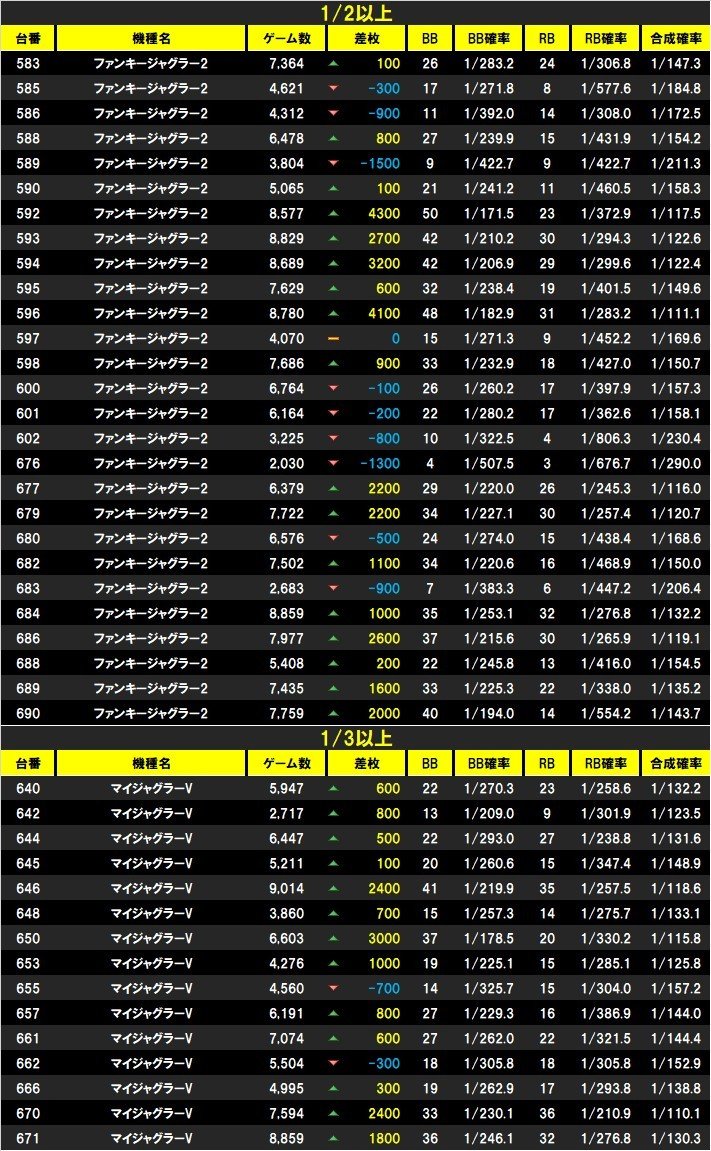Select the 合成確率 header in the 1/2以上 table
This screenshot has height=1151, width=711.
coord(676,38)
